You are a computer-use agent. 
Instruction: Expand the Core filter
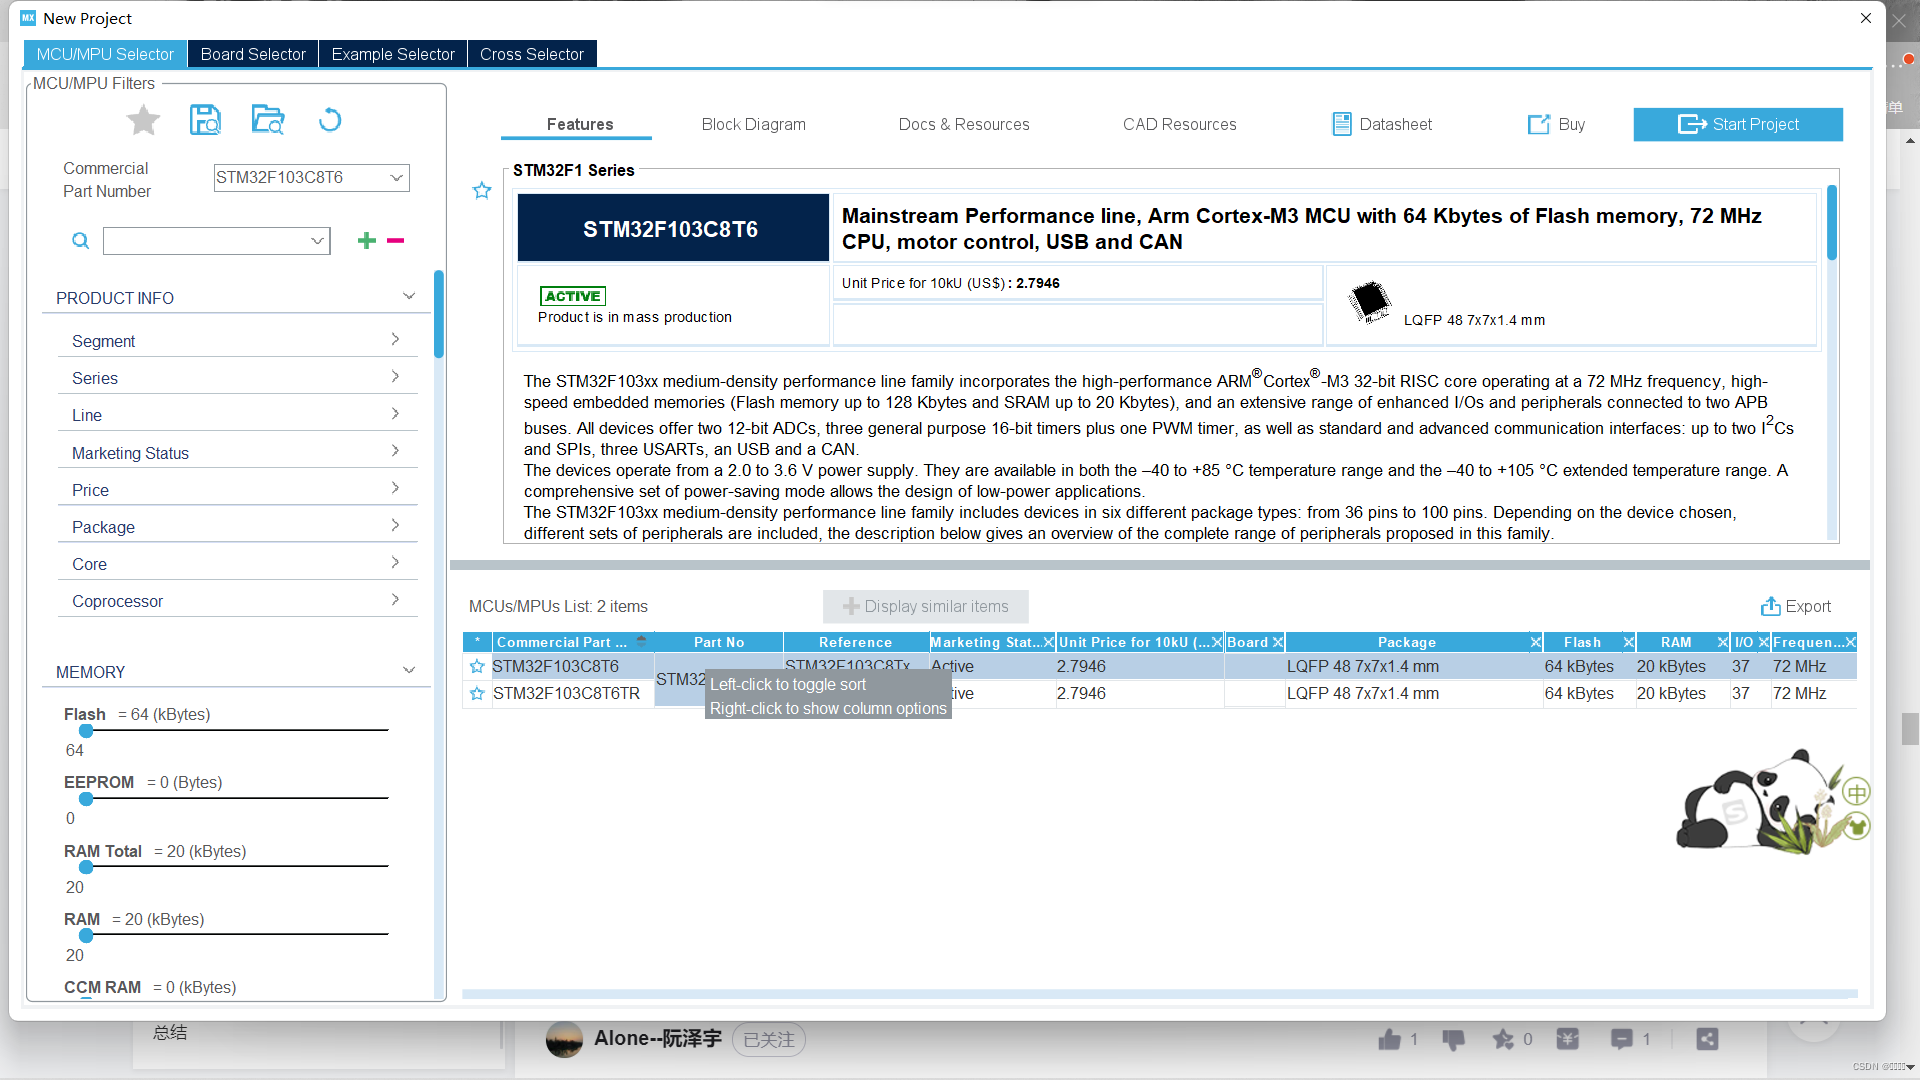coord(395,562)
